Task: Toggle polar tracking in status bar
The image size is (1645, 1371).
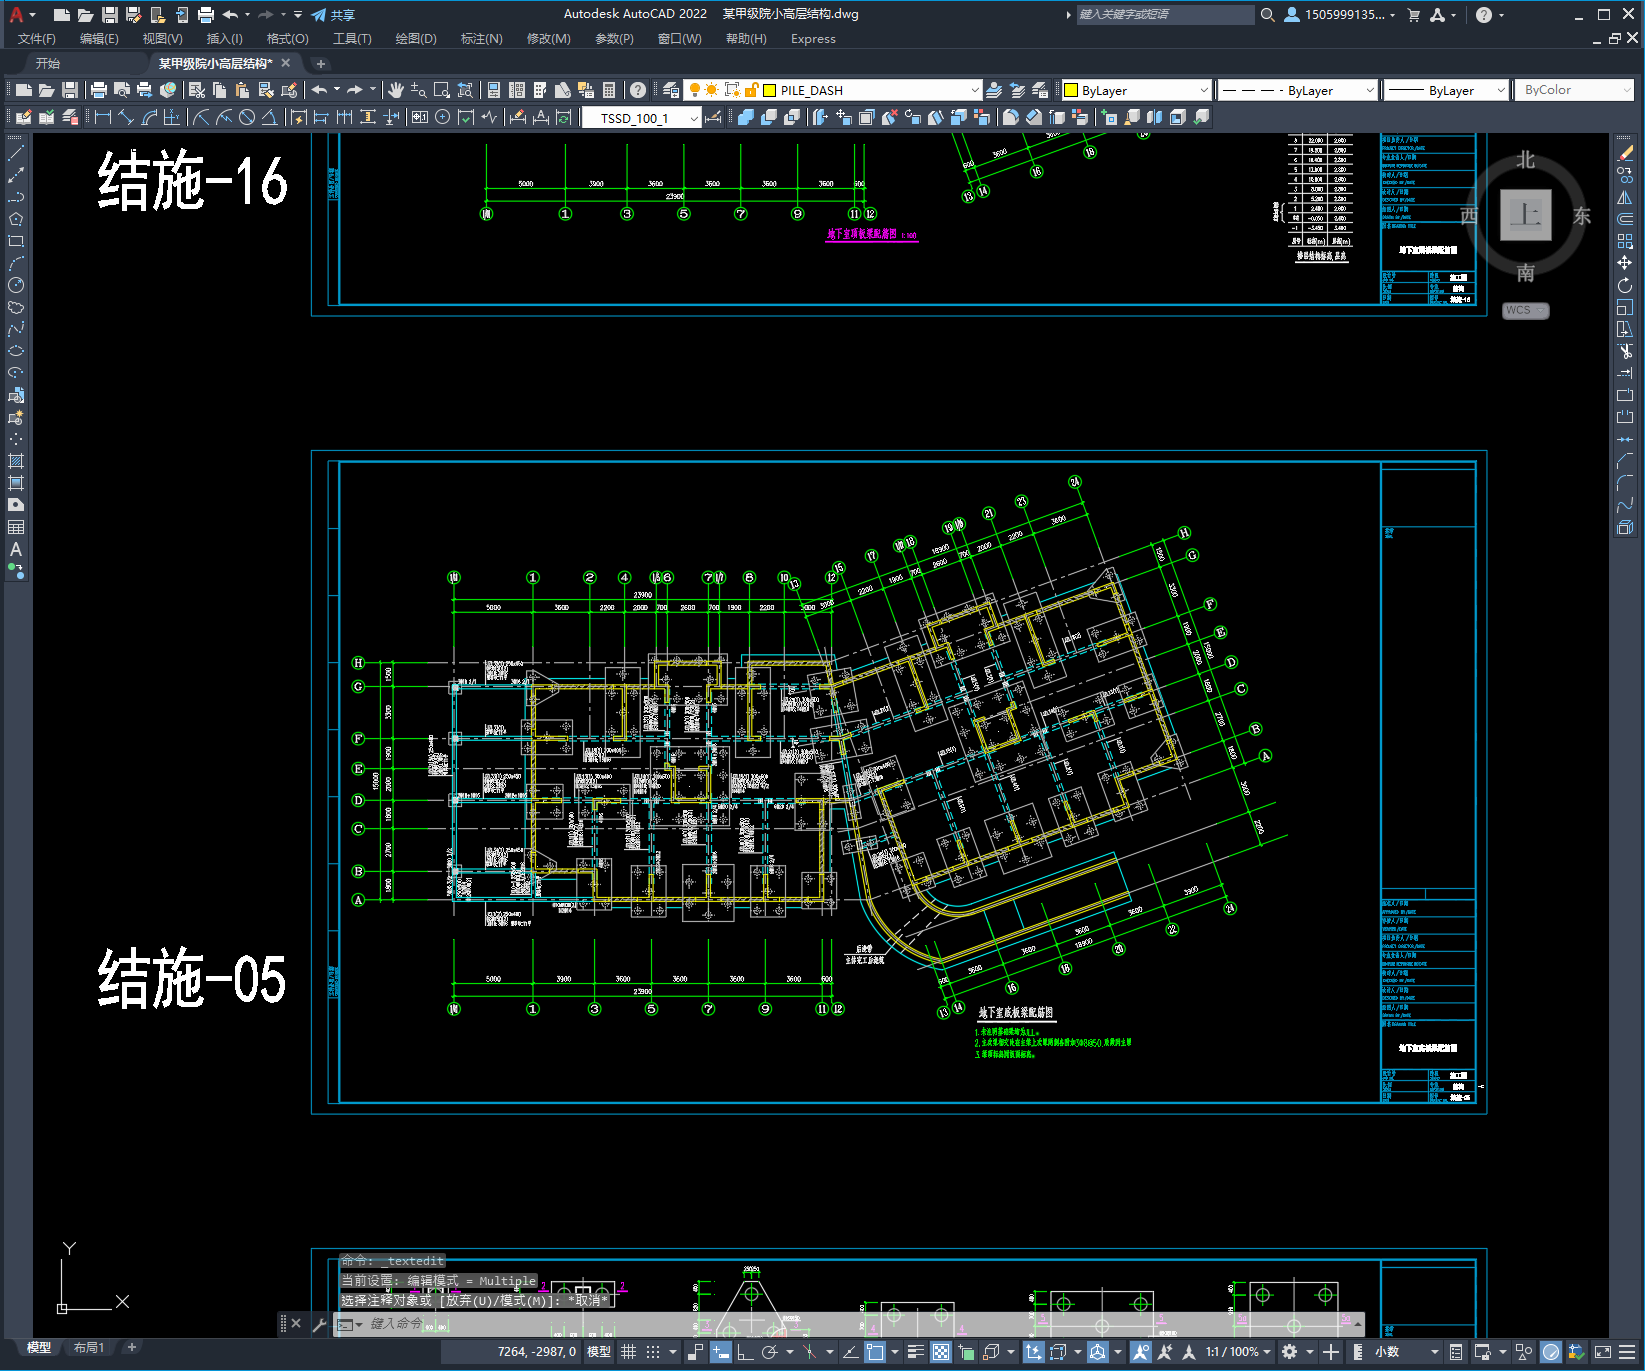Action: coord(769,1352)
